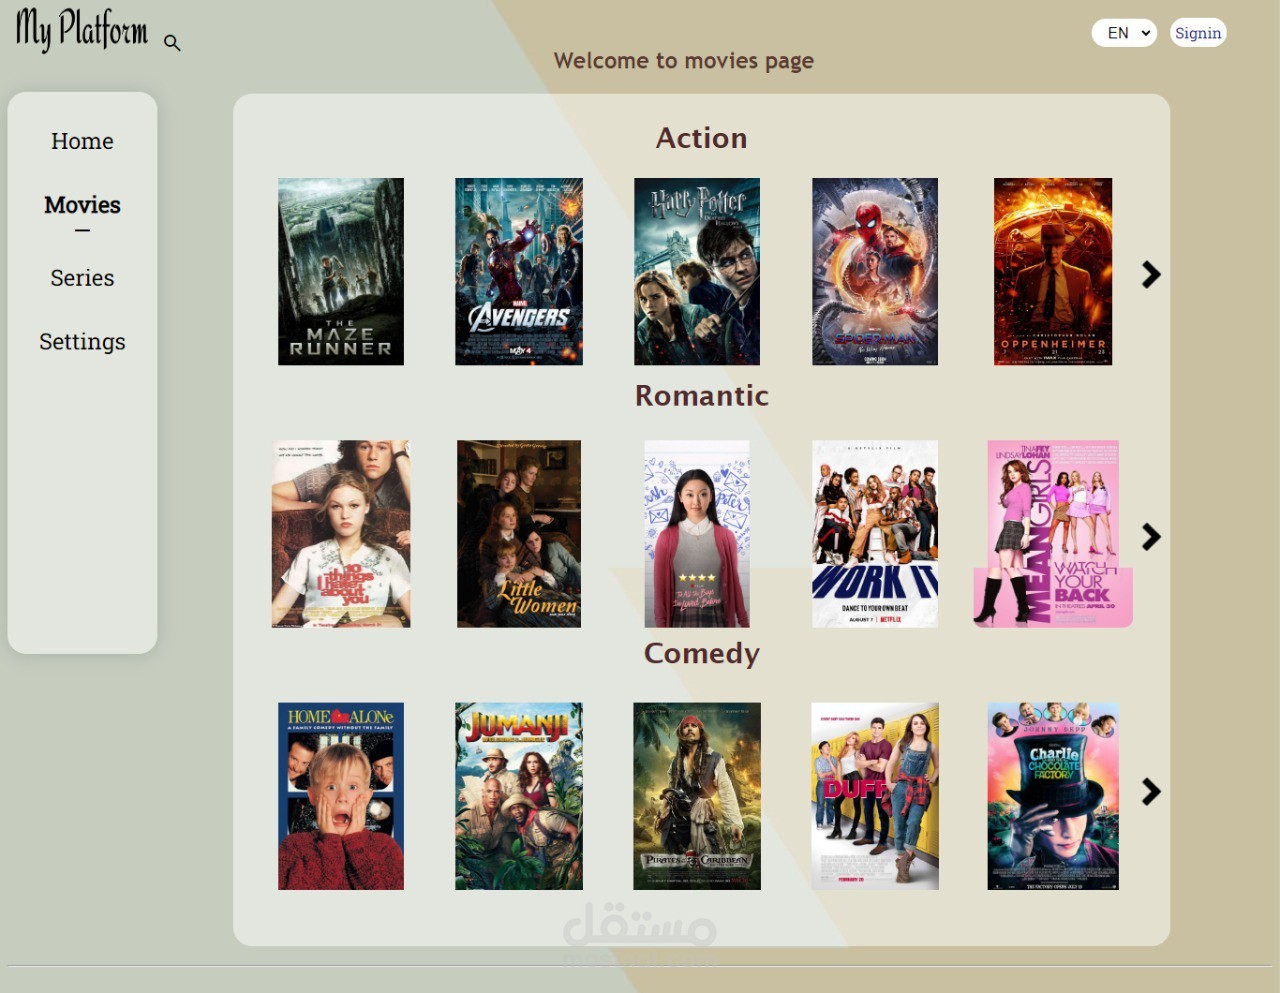The image size is (1280, 993).
Task: Select Movies in the sidebar
Action: [82, 205]
